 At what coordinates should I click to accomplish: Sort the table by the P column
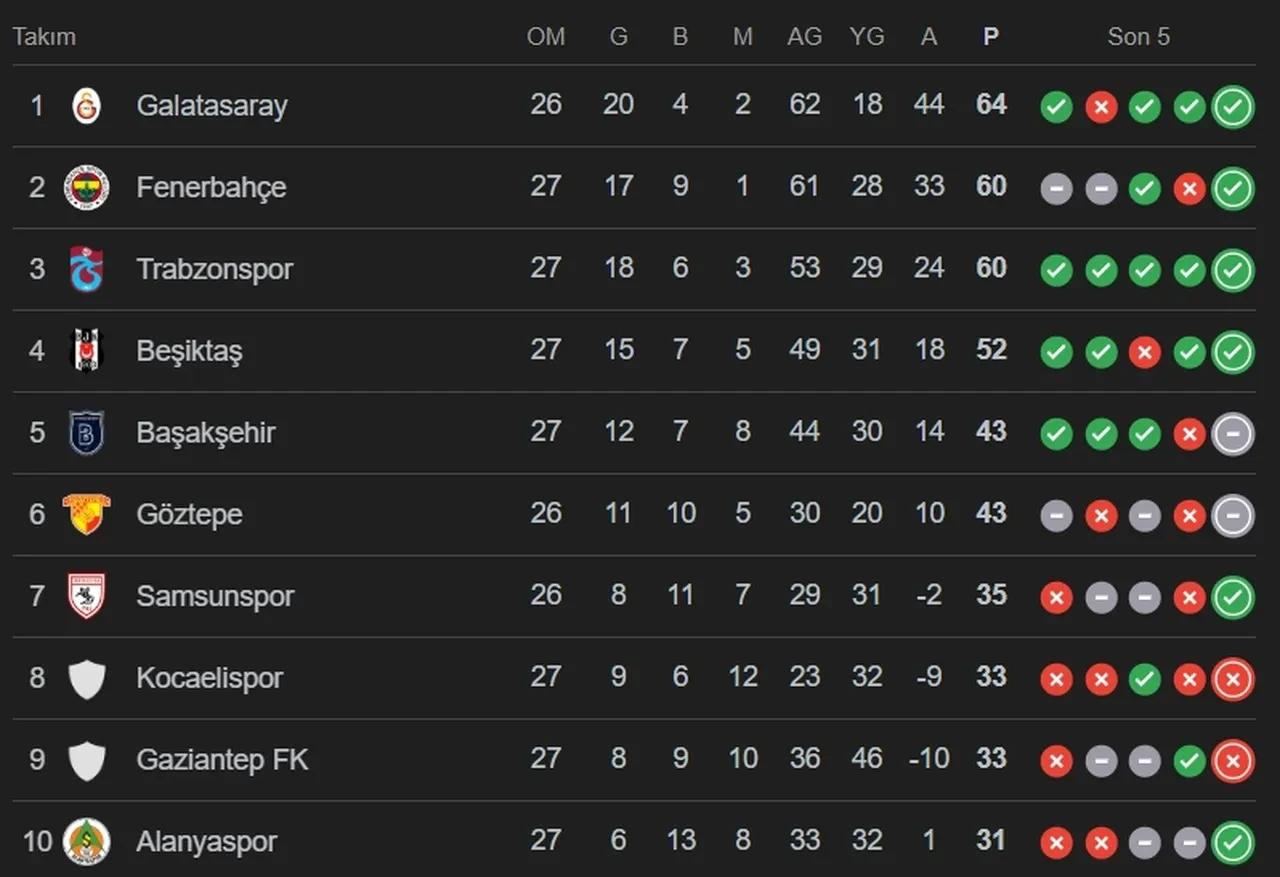coord(990,37)
